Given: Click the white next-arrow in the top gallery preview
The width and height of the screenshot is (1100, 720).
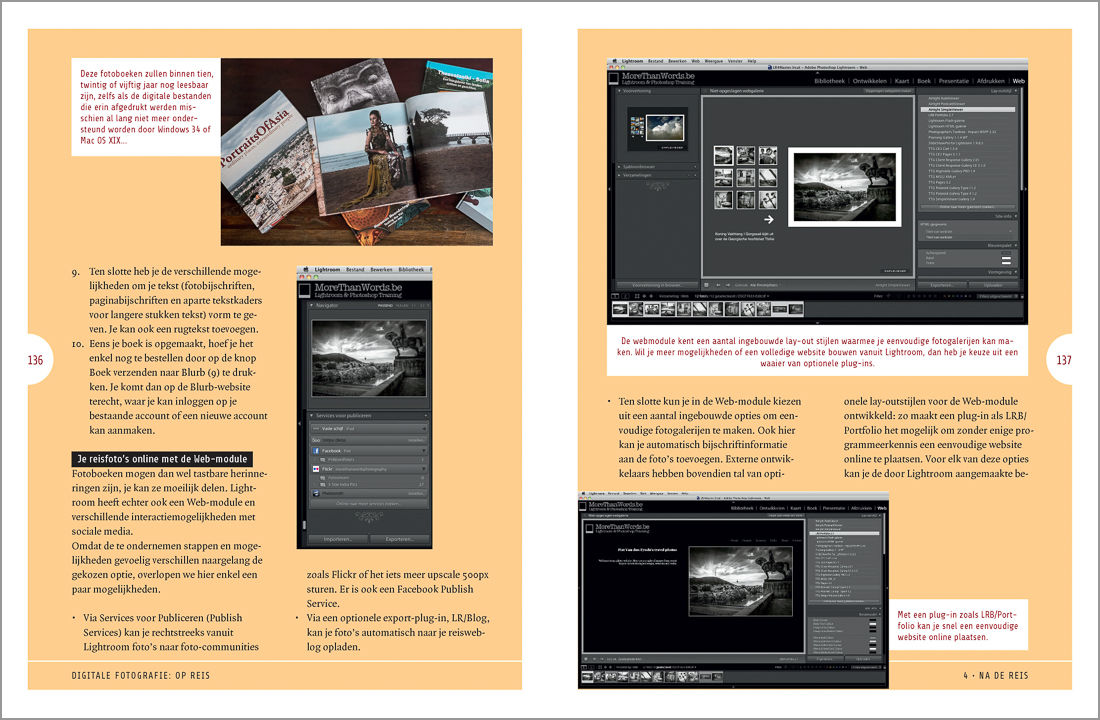Looking at the screenshot, I should (x=769, y=219).
